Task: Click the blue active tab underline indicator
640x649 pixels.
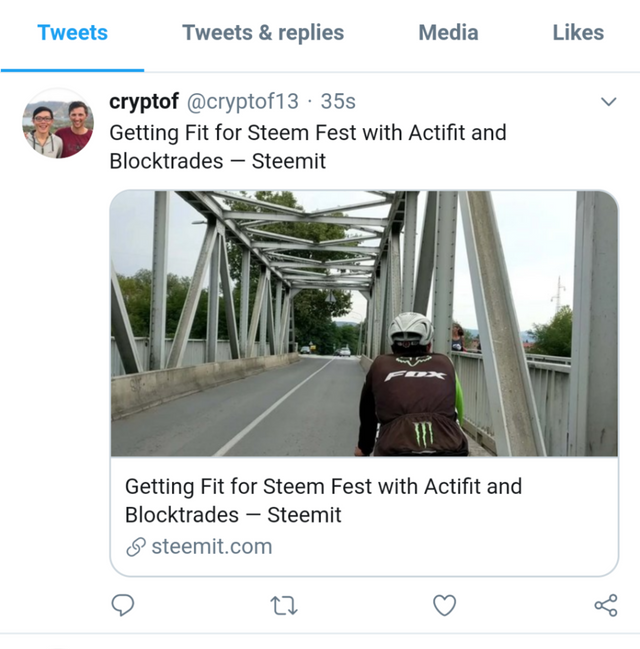Action: 72,70
